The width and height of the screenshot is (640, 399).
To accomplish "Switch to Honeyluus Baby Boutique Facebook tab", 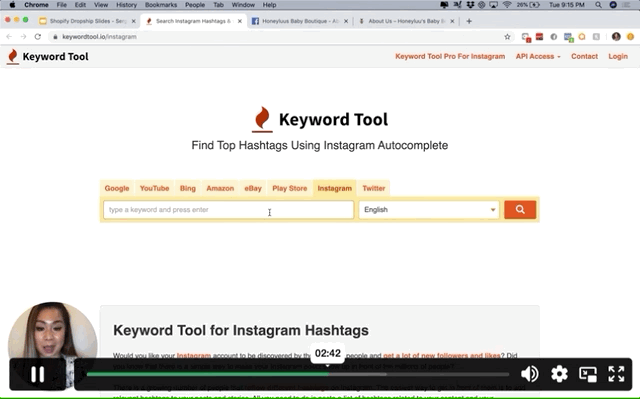I will [x=300, y=21].
